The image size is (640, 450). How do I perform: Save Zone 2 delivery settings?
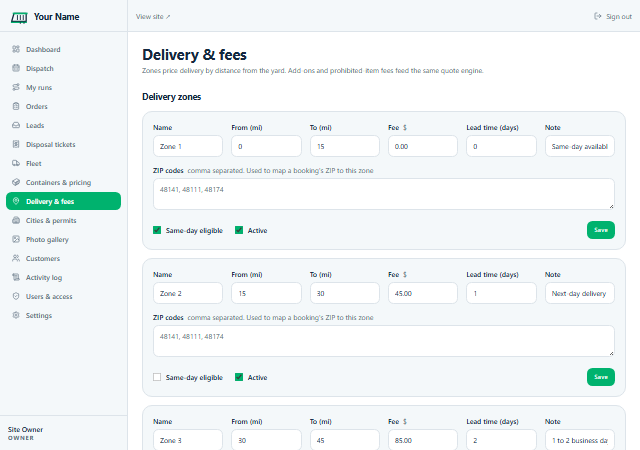tap(601, 377)
